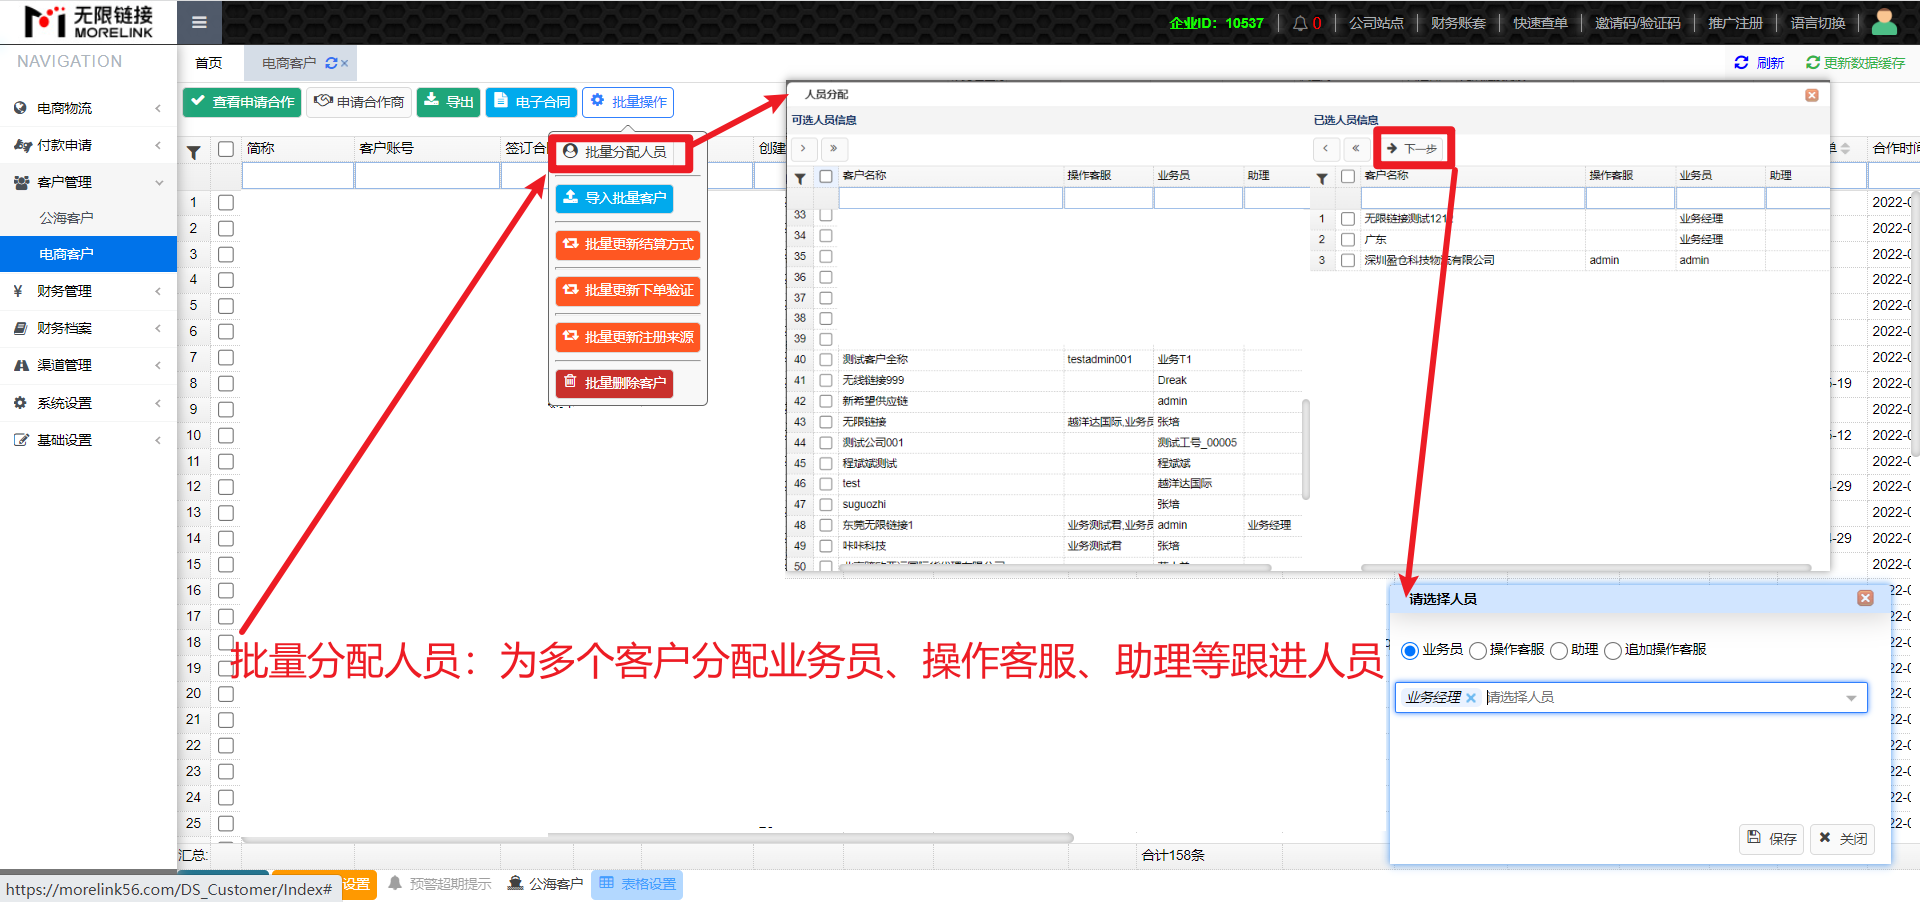Click the 客户管理 people icon in sidebar

tap(21, 182)
